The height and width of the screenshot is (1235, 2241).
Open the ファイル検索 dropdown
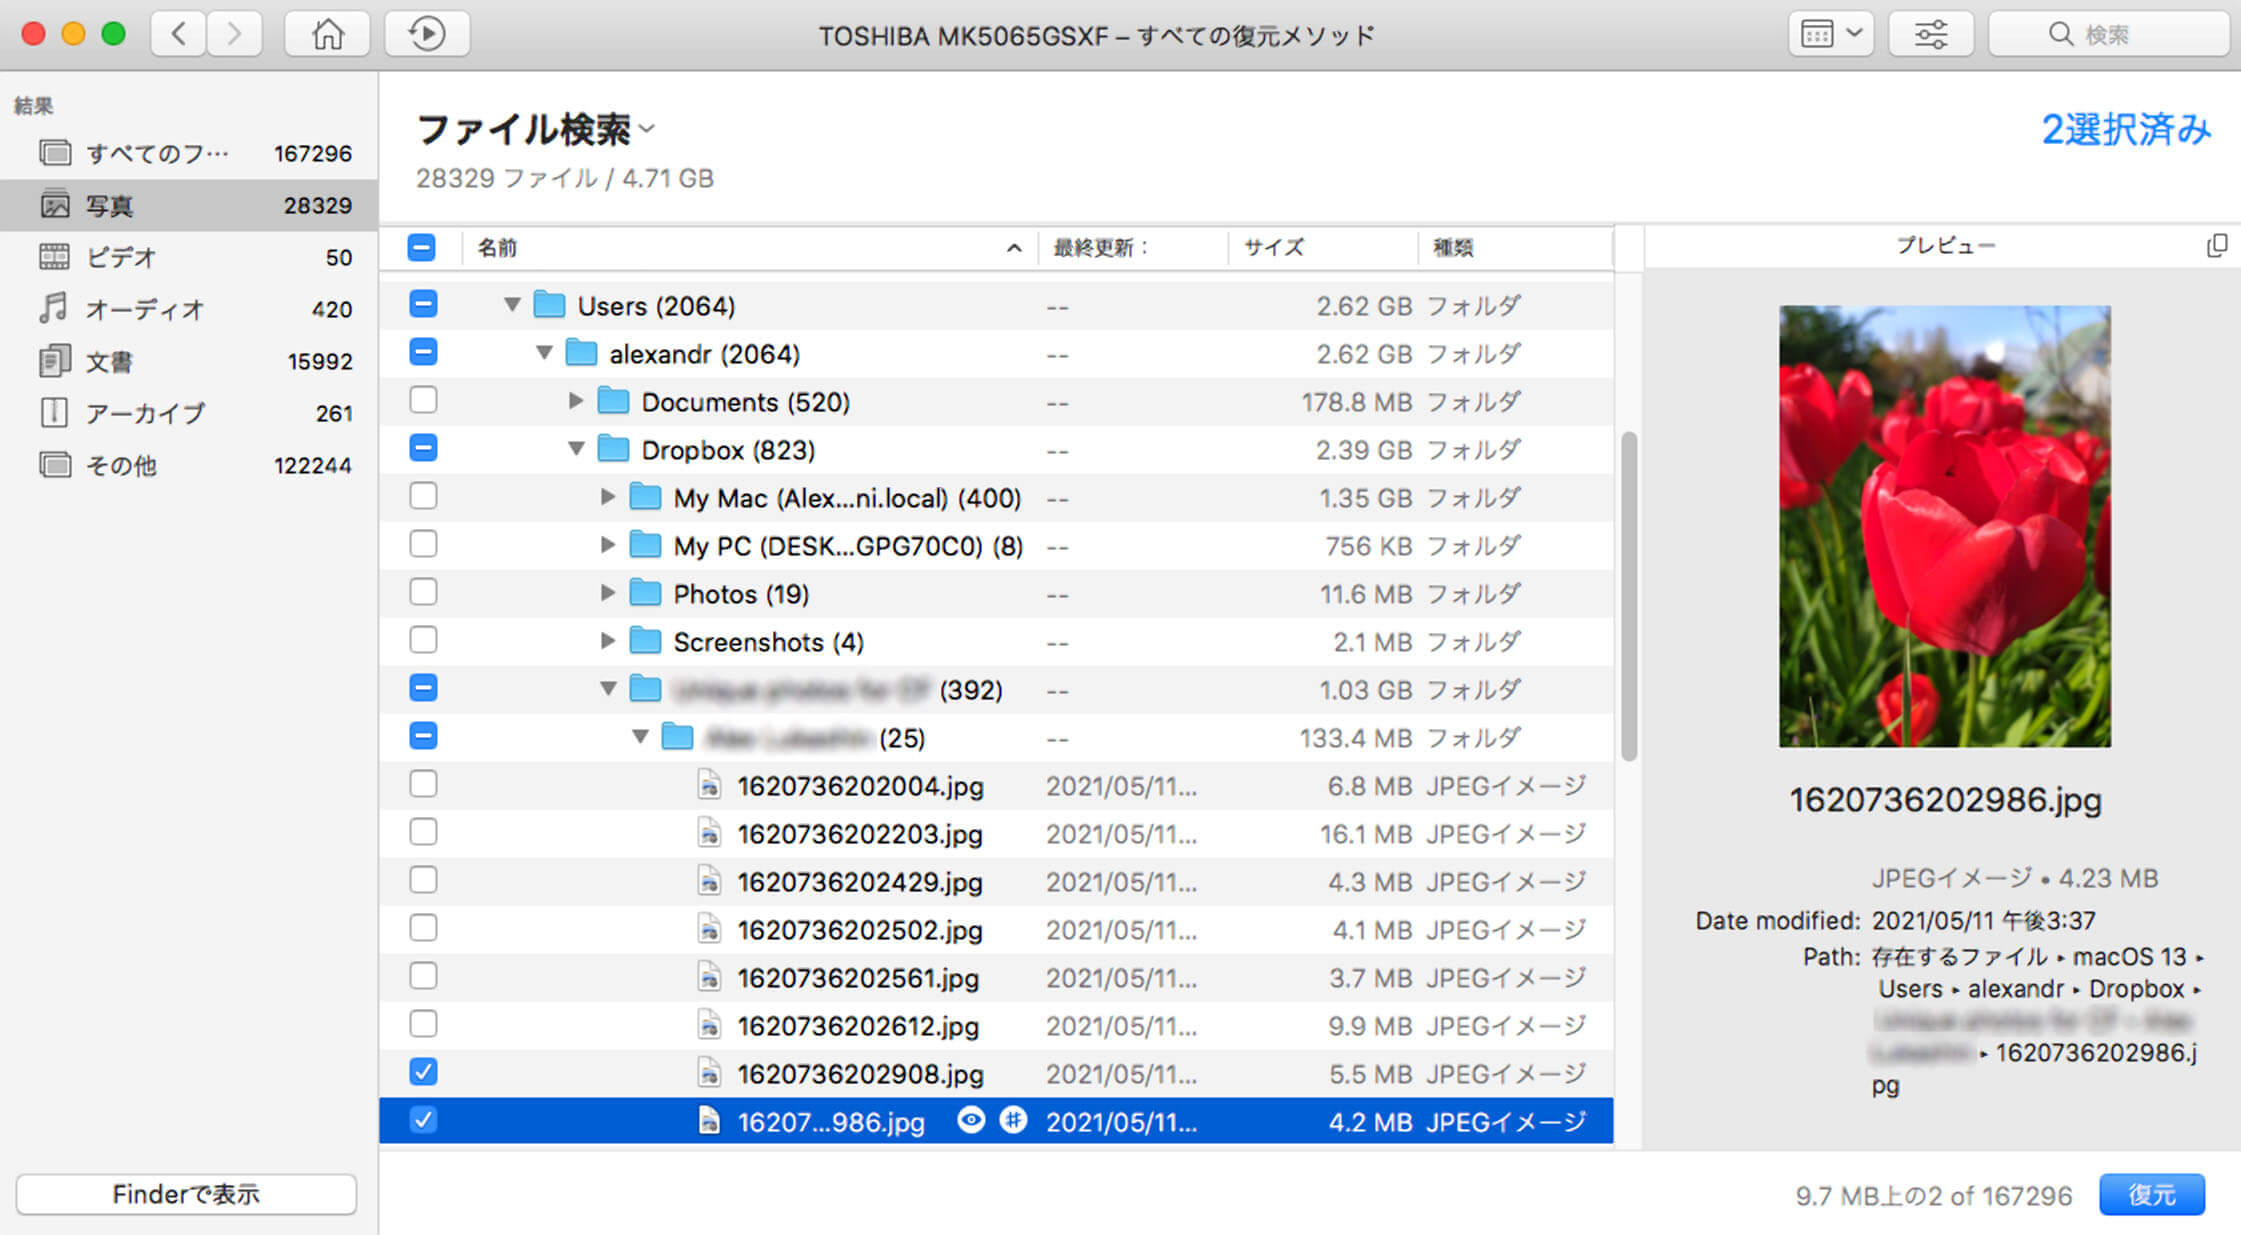[648, 130]
